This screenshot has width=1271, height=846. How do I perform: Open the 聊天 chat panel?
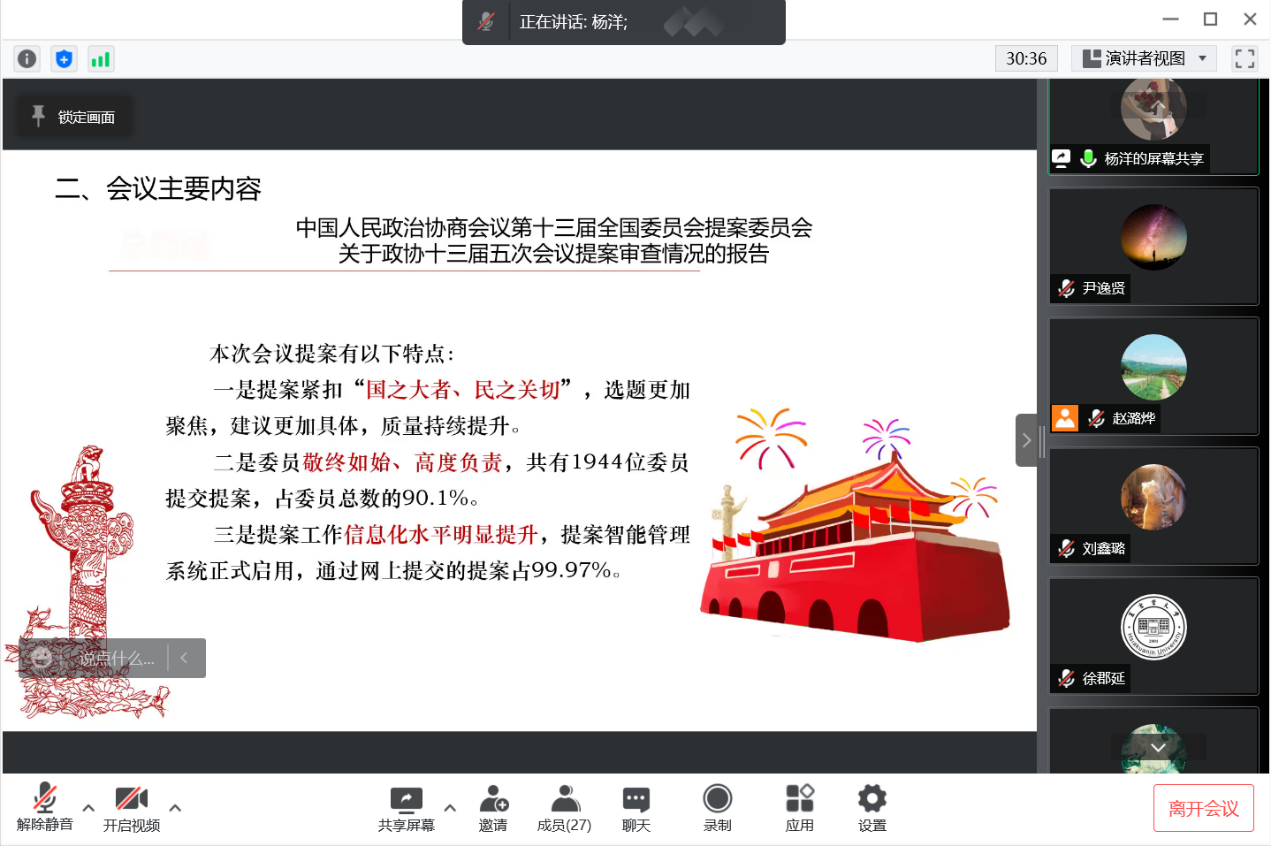pyautogui.click(x=636, y=808)
